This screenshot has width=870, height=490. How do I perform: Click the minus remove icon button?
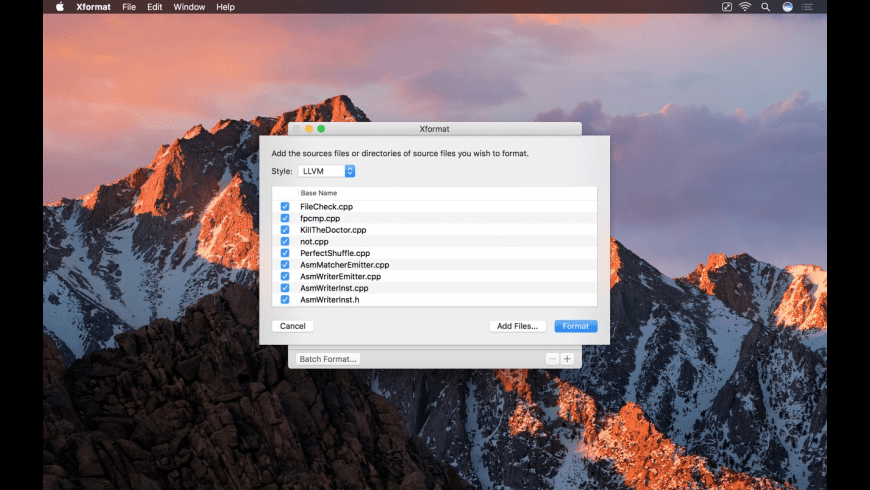pyautogui.click(x=552, y=359)
